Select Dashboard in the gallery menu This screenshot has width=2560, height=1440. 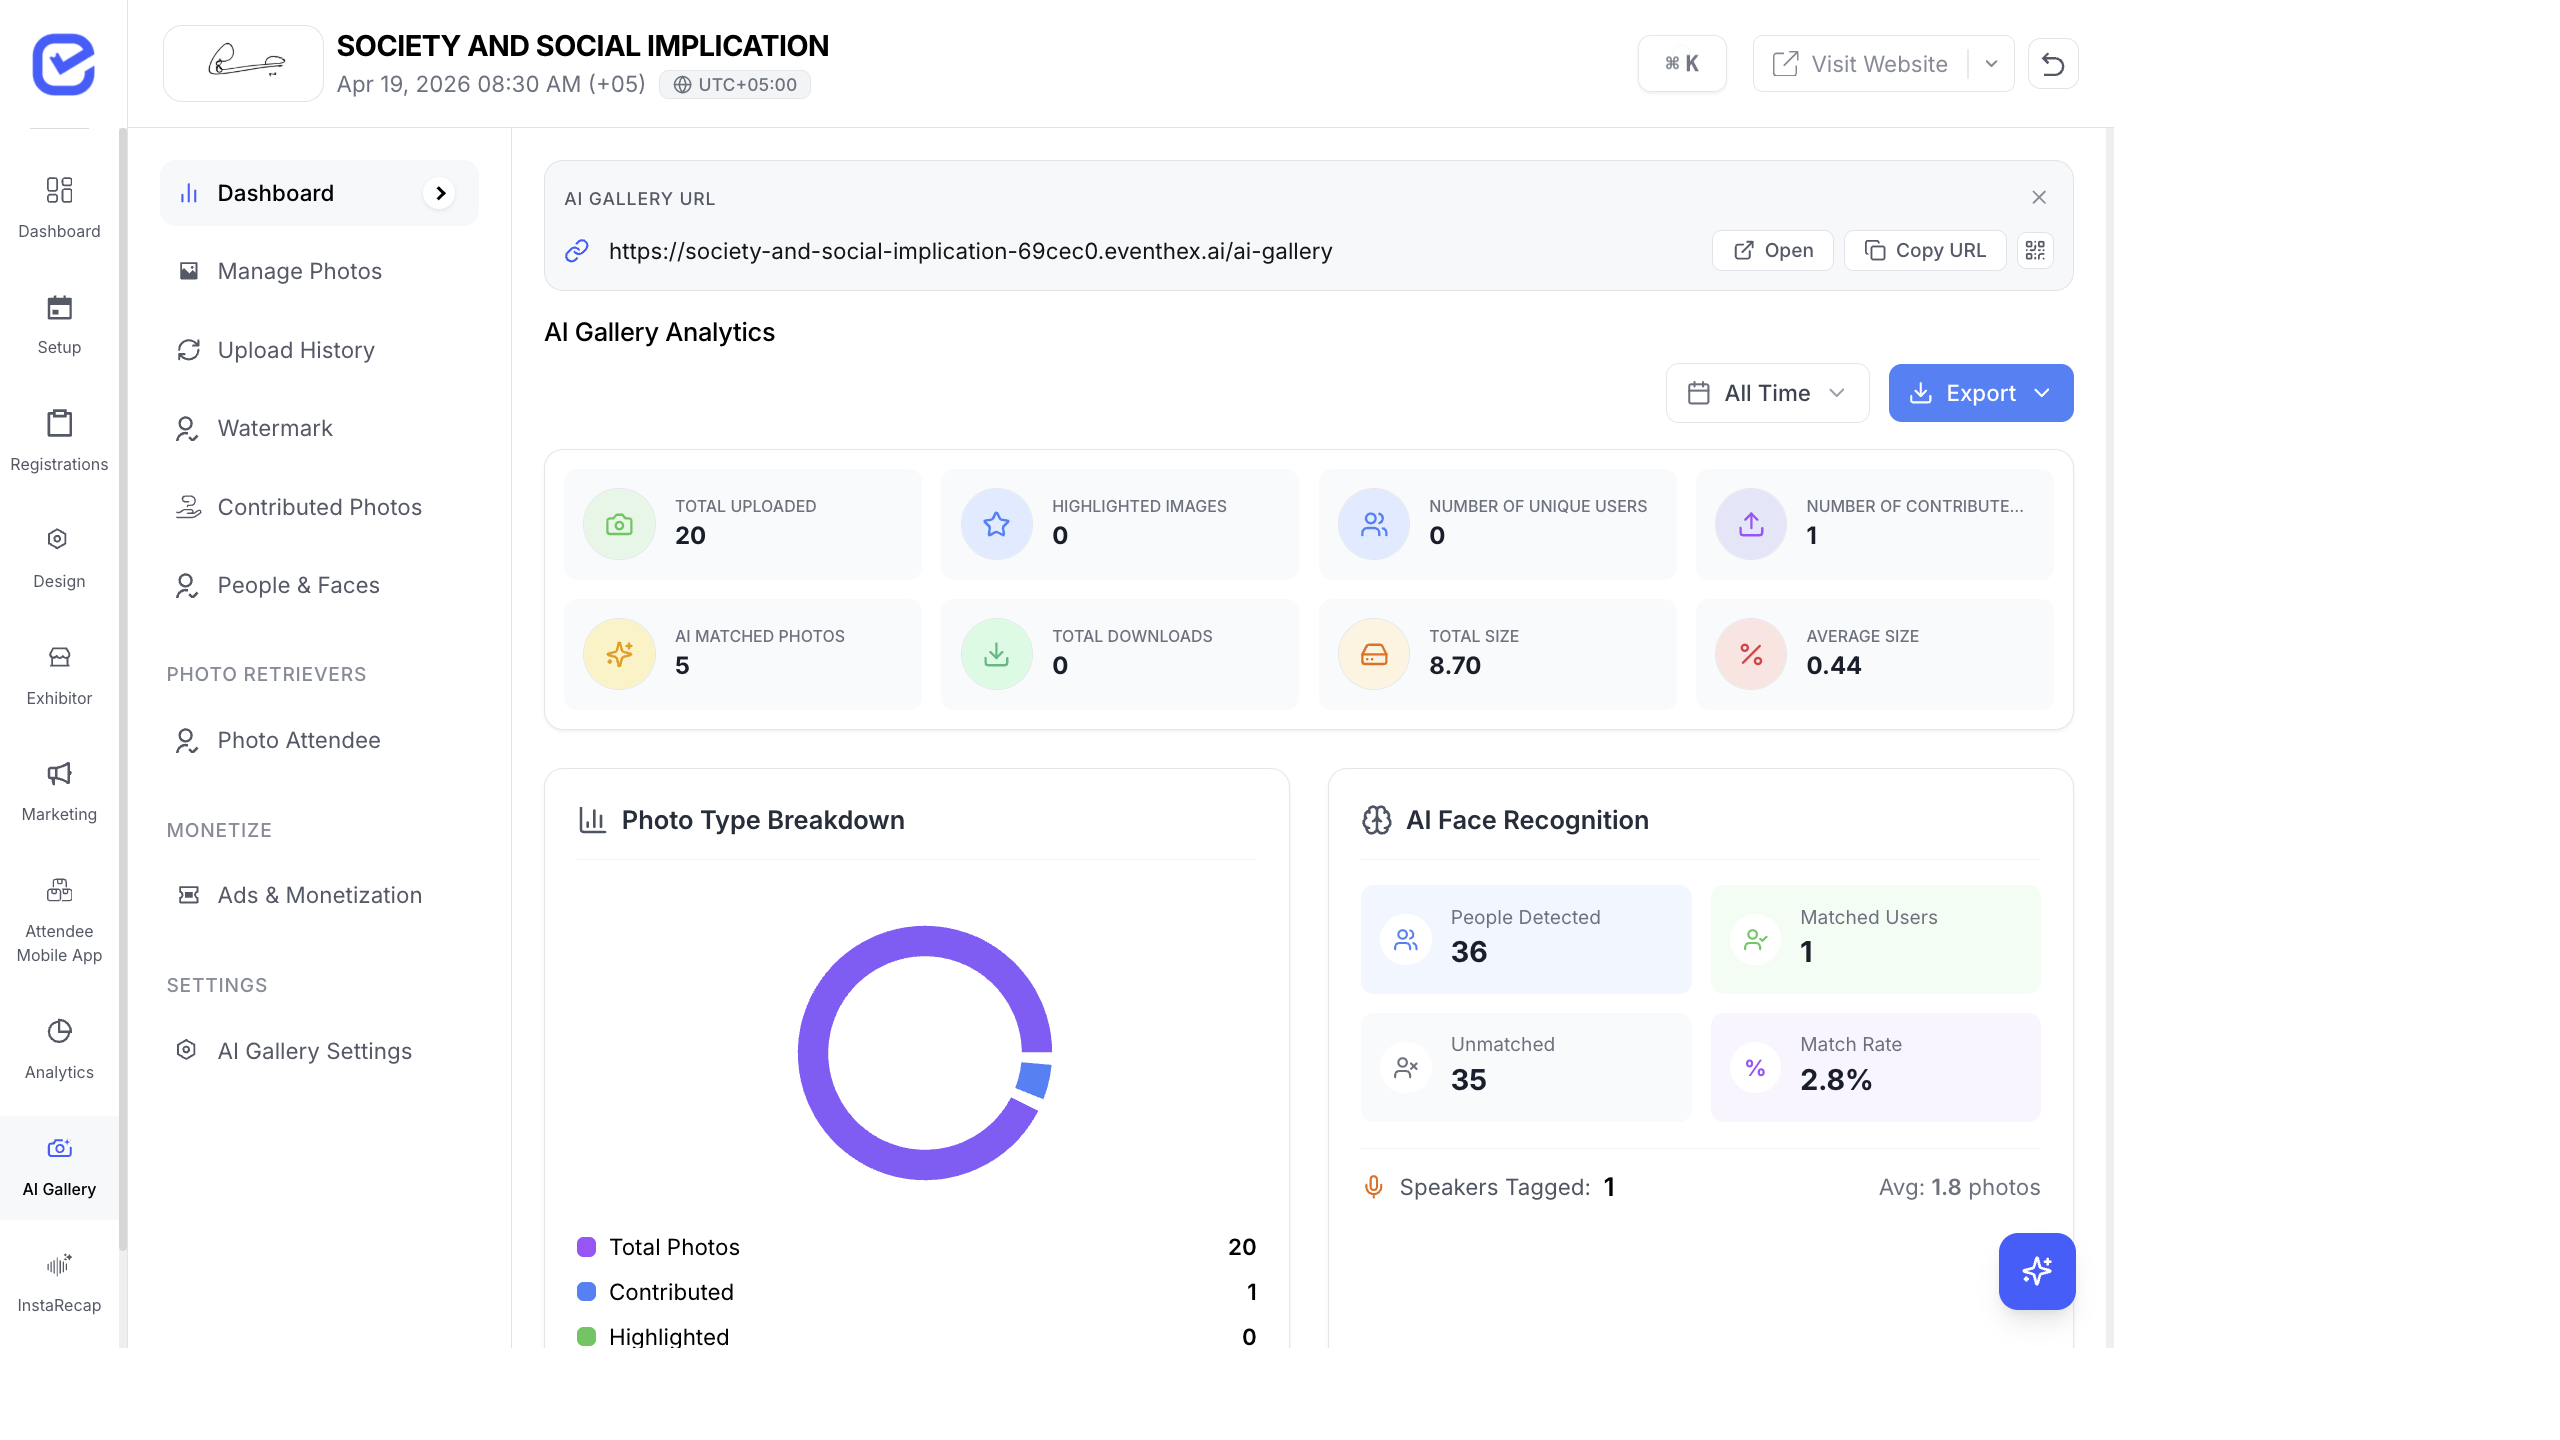[319, 193]
